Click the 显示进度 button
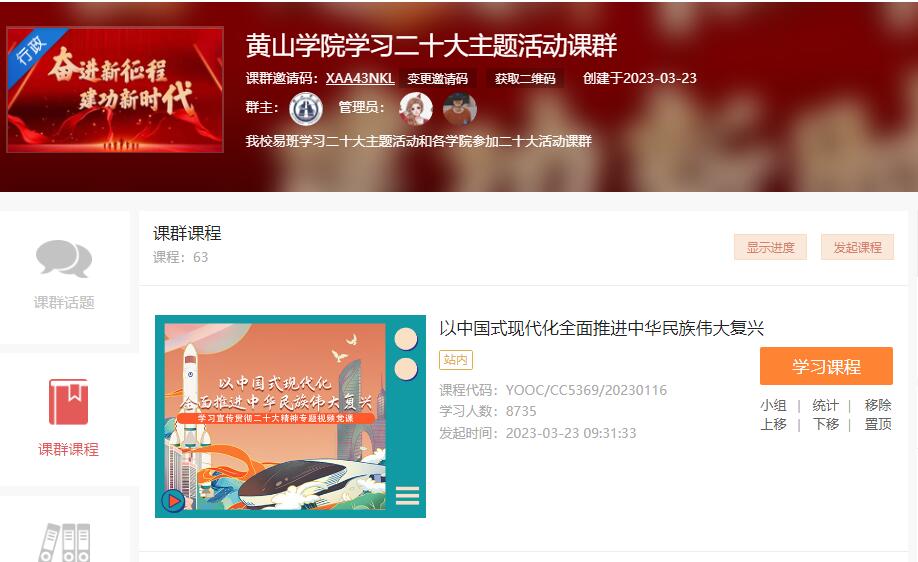 click(x=770, y=247)
